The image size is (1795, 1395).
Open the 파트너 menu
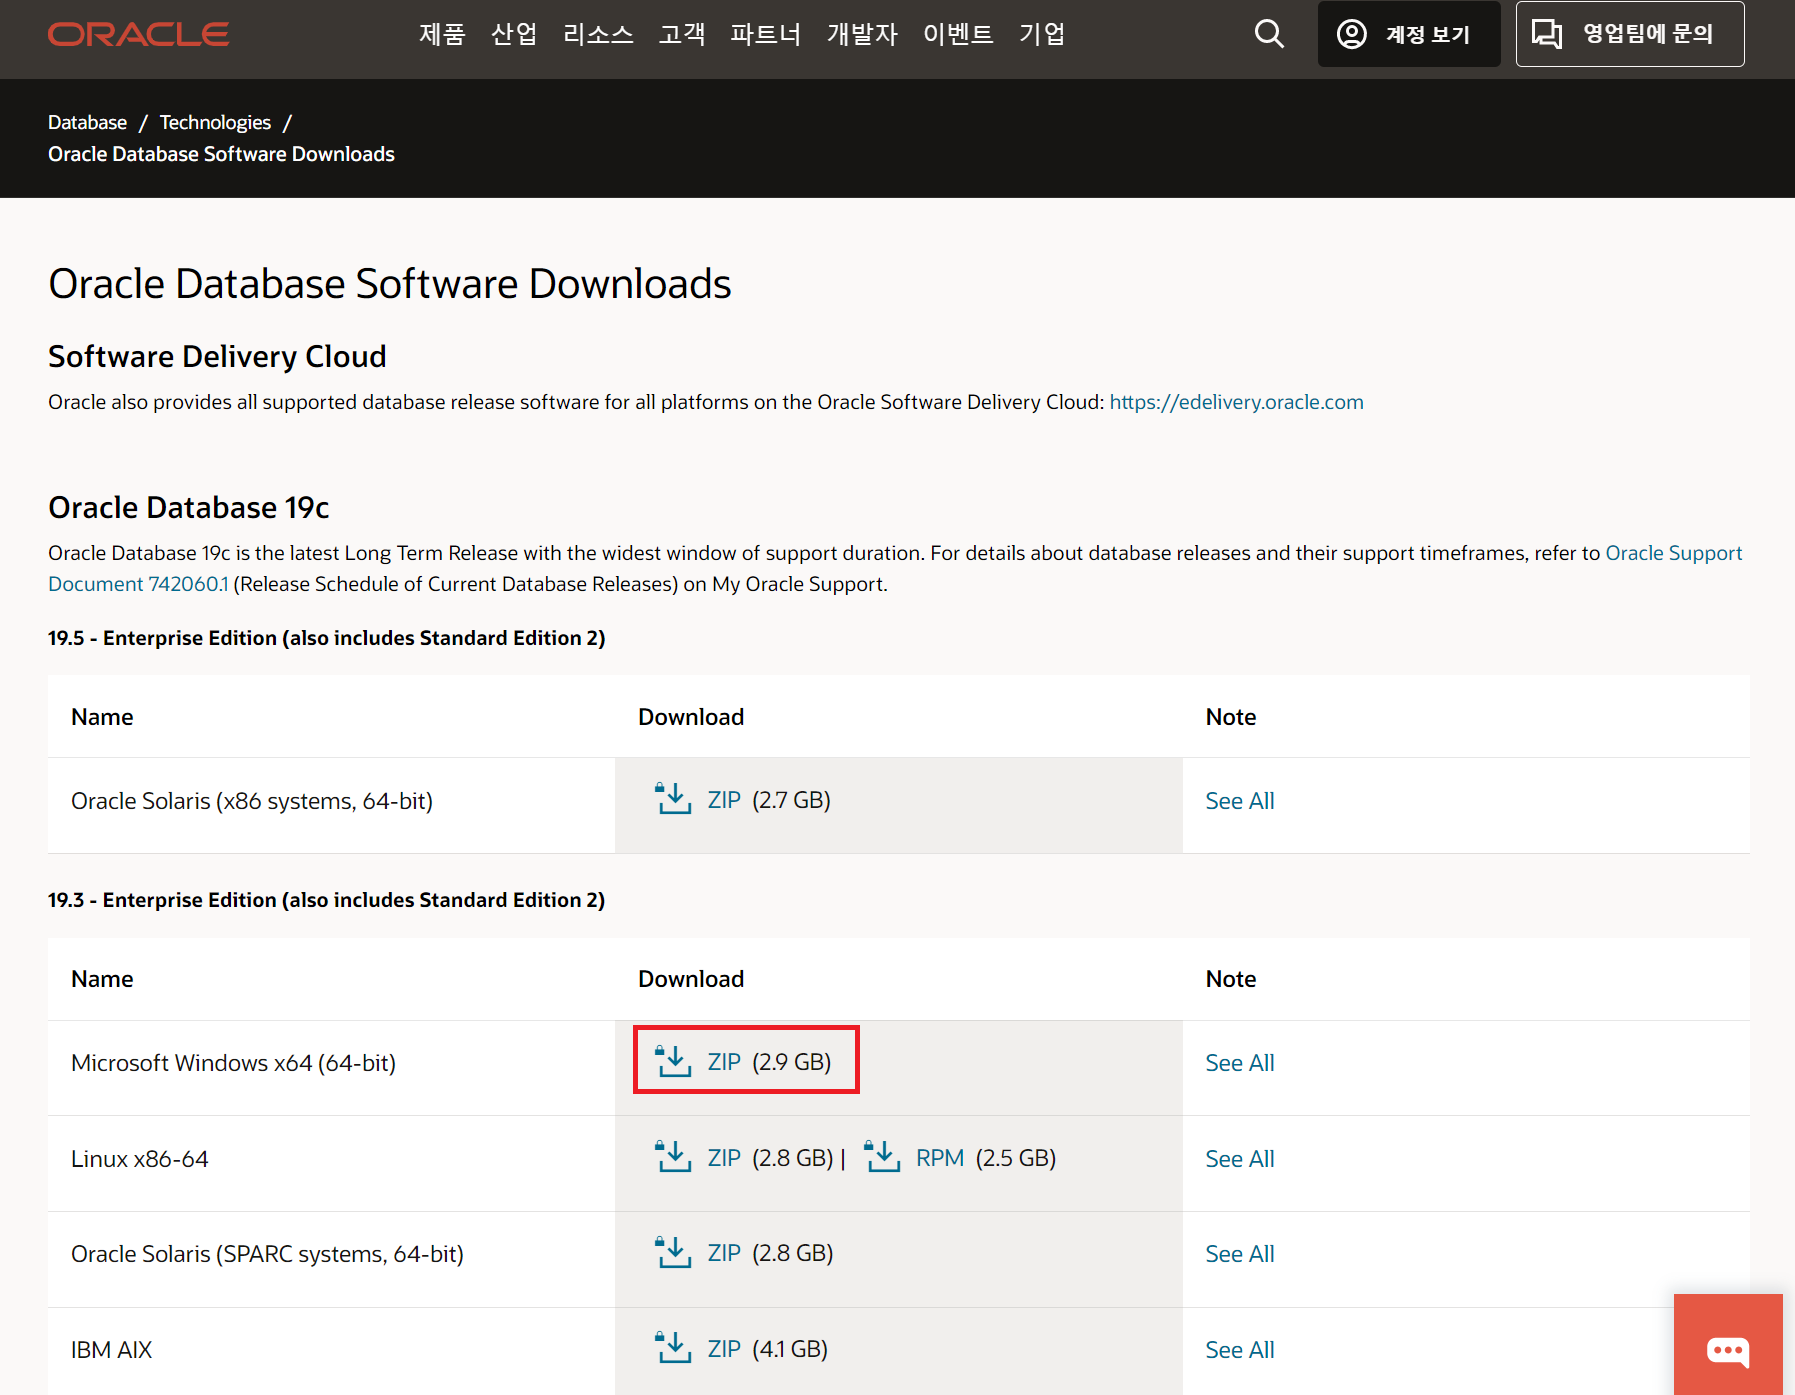766,34
